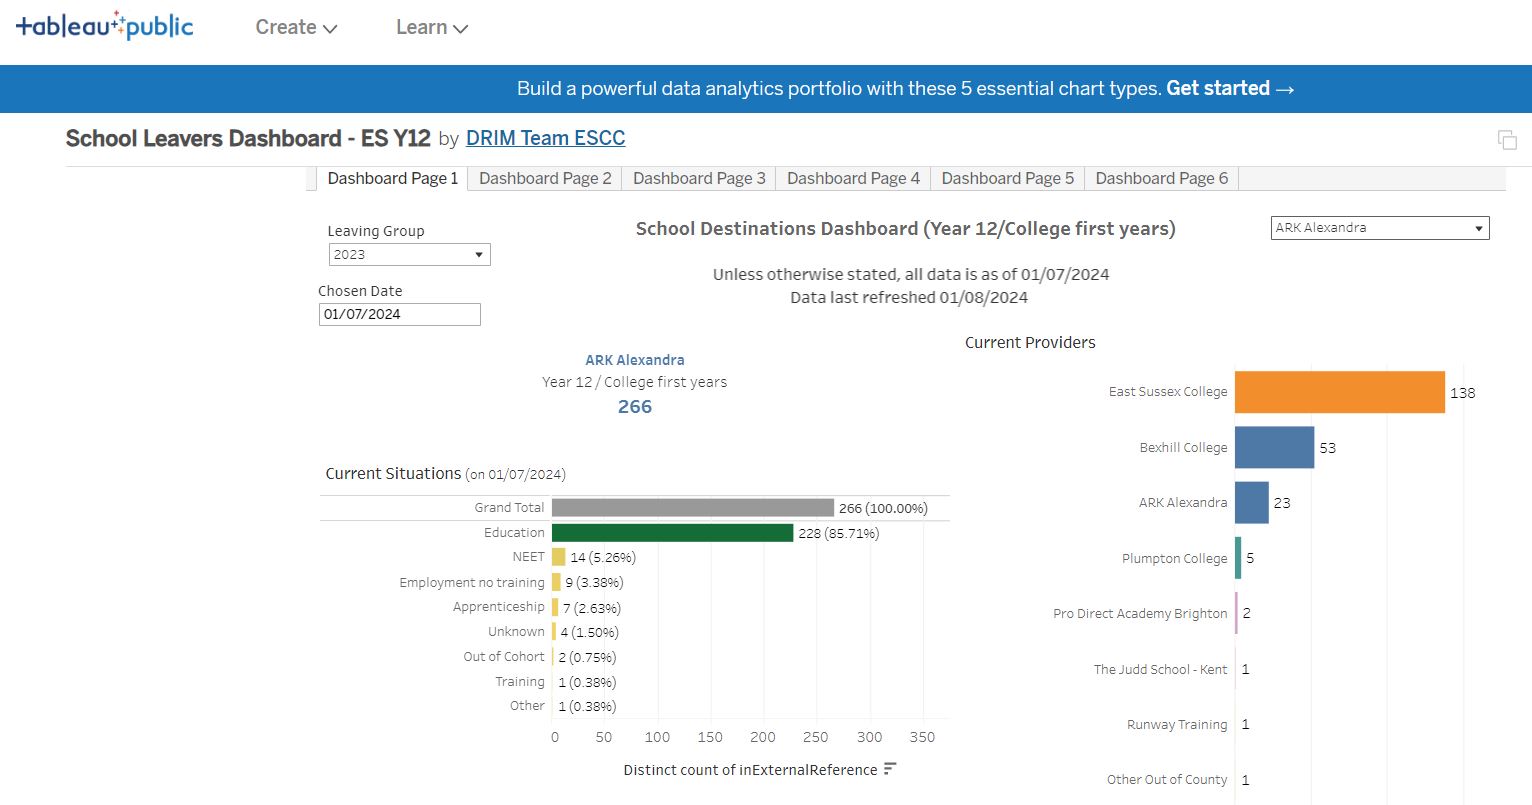Click the Chosen Date input field

click(399, 314)
